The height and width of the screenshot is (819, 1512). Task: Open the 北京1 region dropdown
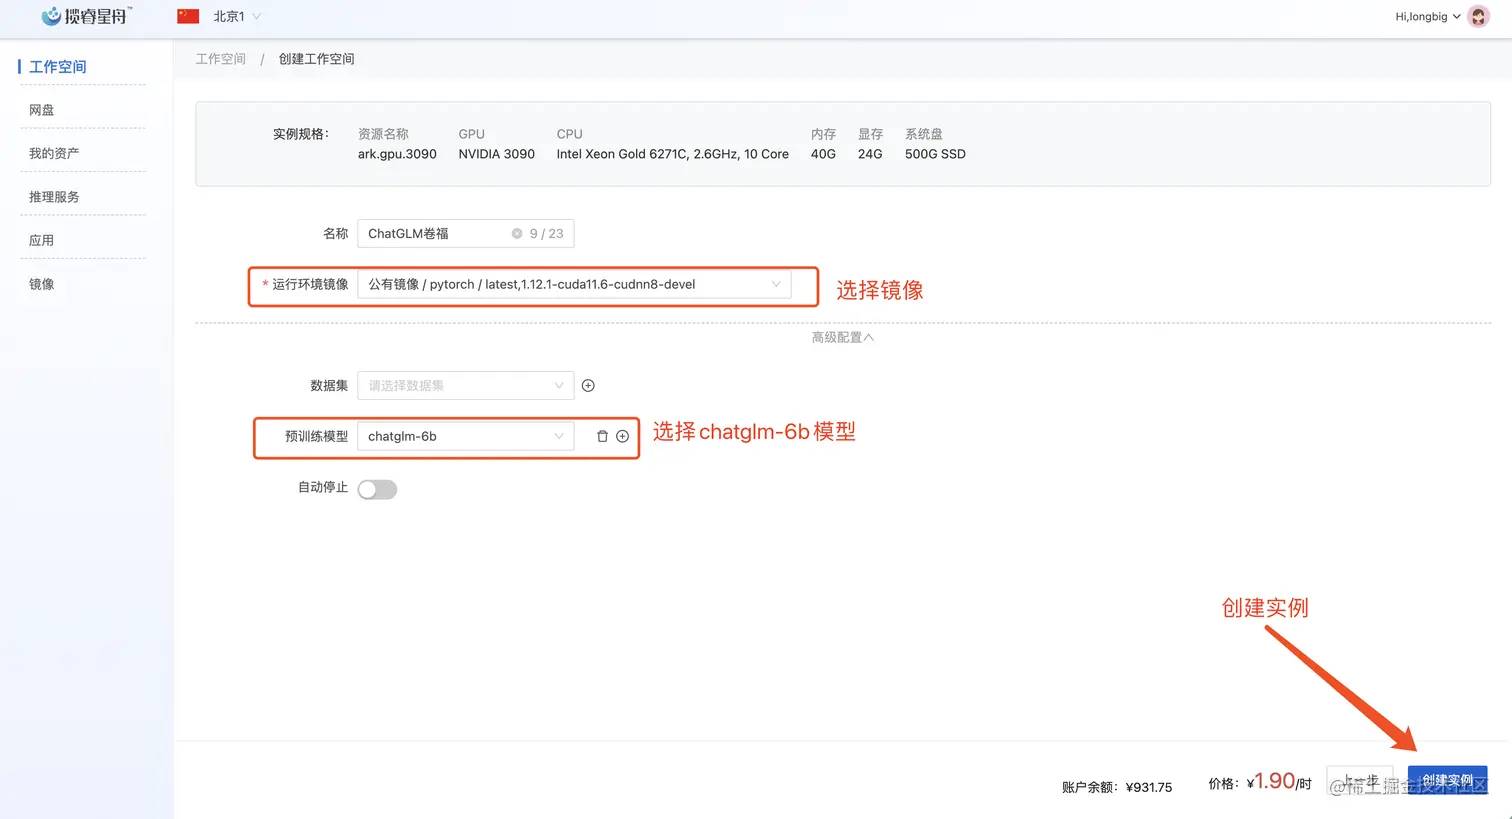[237, 16]
